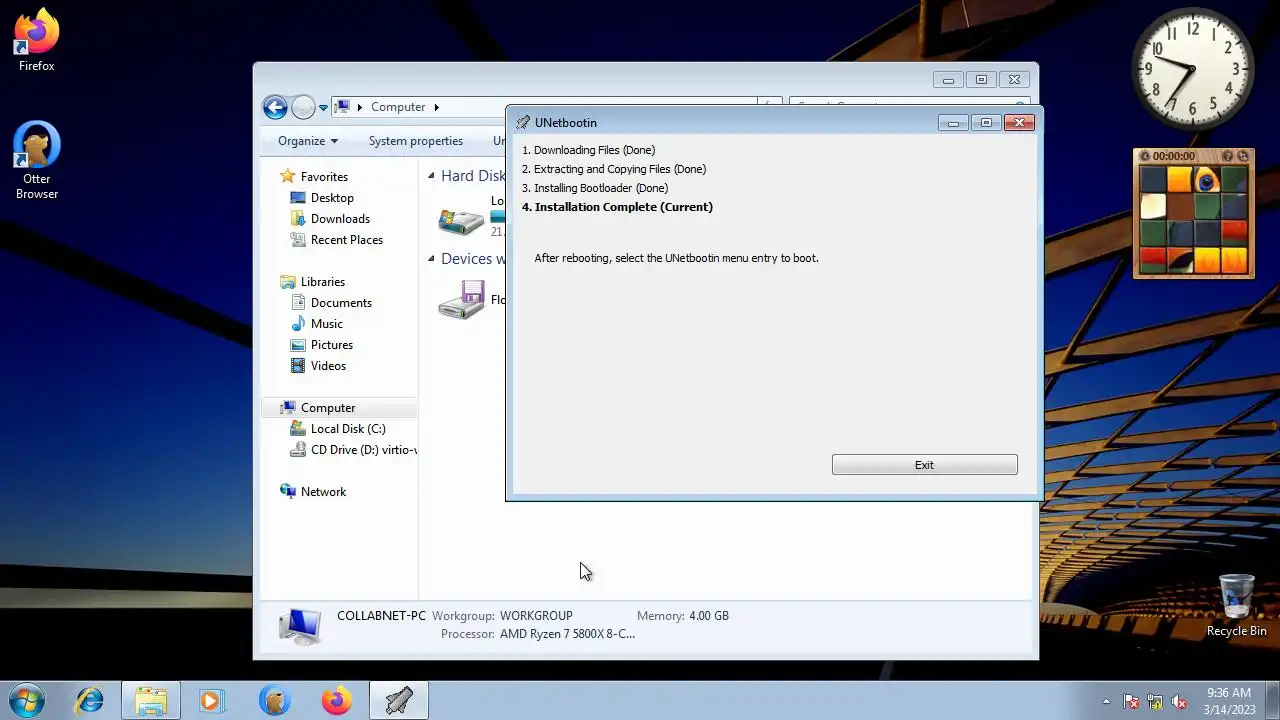This screenshot has width=1280, height=720.
Task: Open the Organize menu in Explorer
Action: (308, 141)
